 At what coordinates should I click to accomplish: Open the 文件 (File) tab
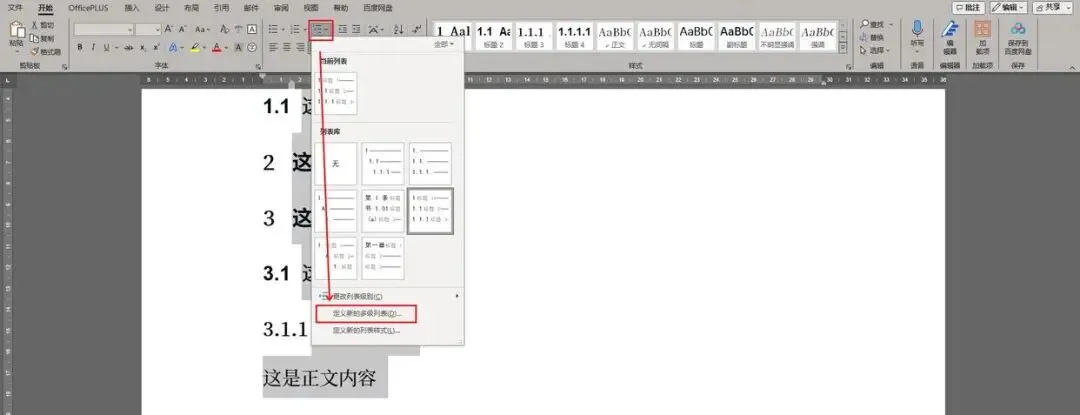15,8
